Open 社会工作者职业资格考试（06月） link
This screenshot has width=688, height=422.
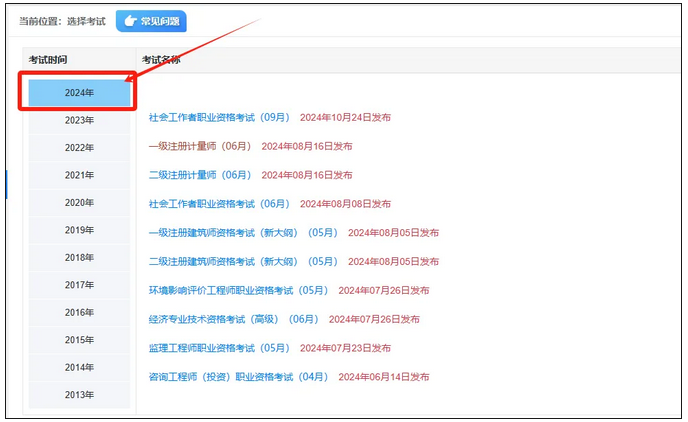[x=218, y=204]
